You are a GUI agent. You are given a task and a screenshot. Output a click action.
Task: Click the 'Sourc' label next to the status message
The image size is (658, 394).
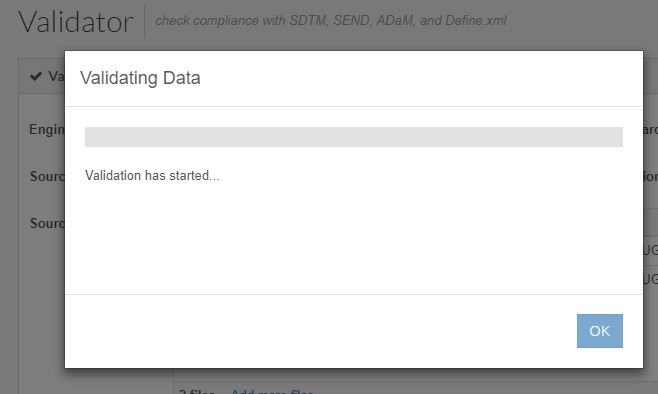(x=47, y=176)
